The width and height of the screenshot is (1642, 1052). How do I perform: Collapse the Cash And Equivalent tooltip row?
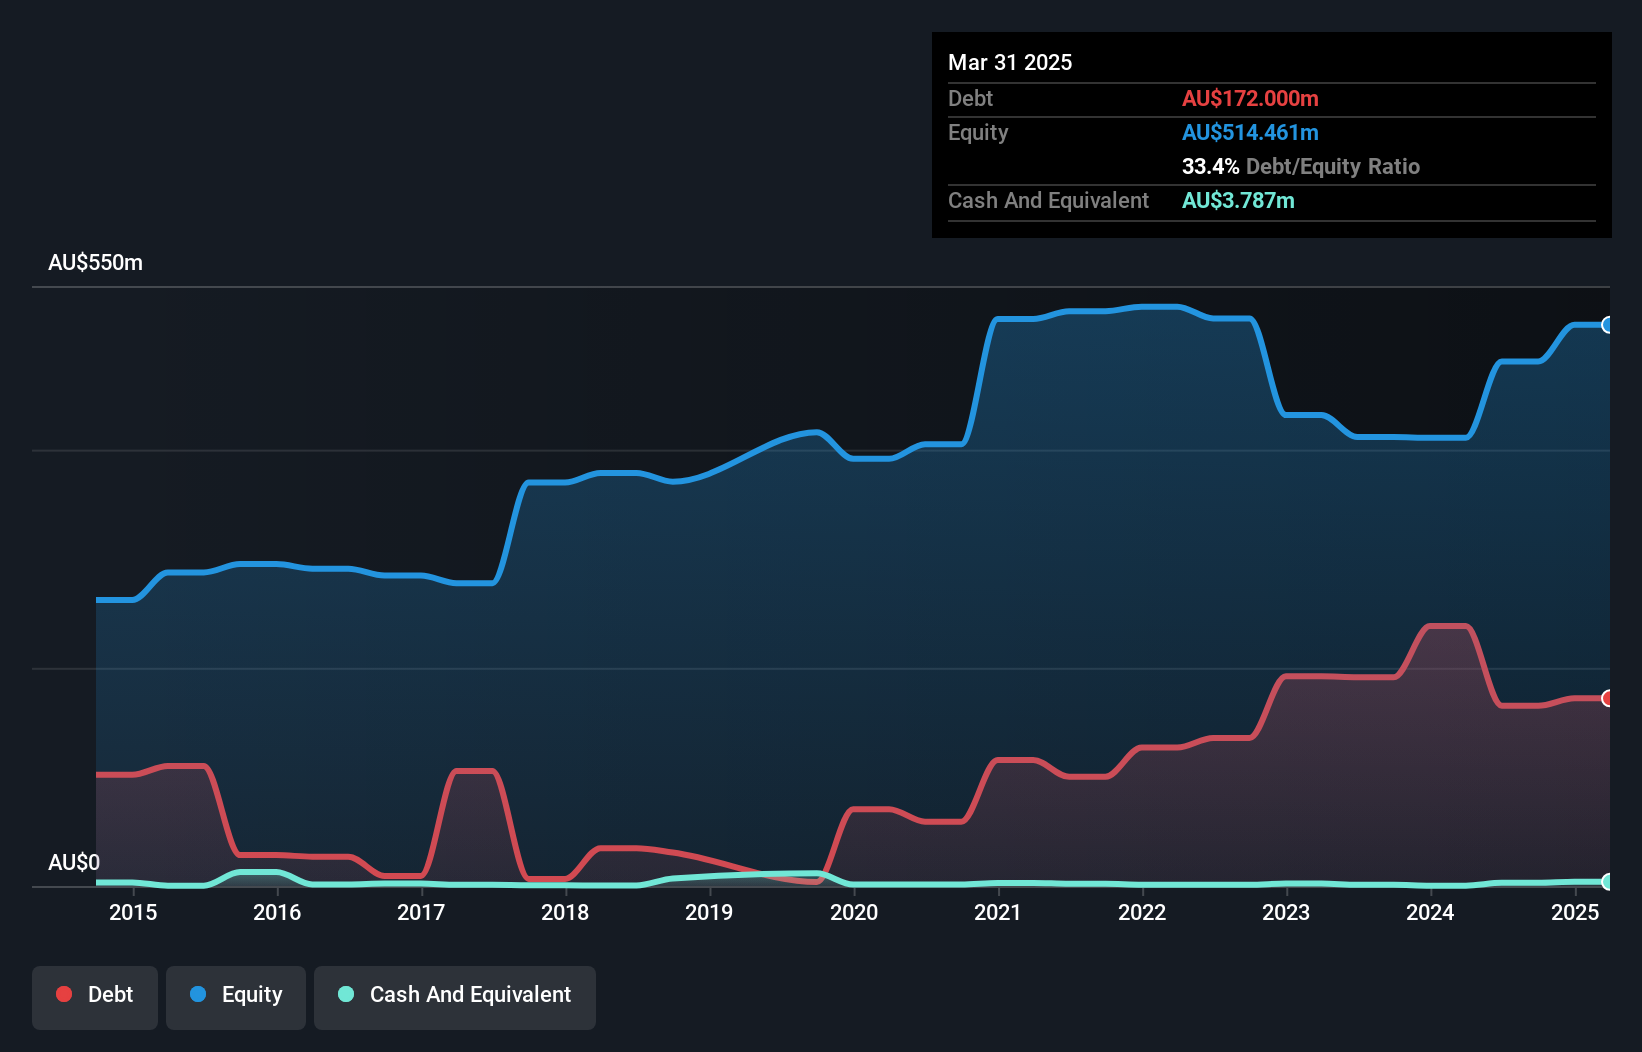pyautogui.click(x=1048, y=200)
